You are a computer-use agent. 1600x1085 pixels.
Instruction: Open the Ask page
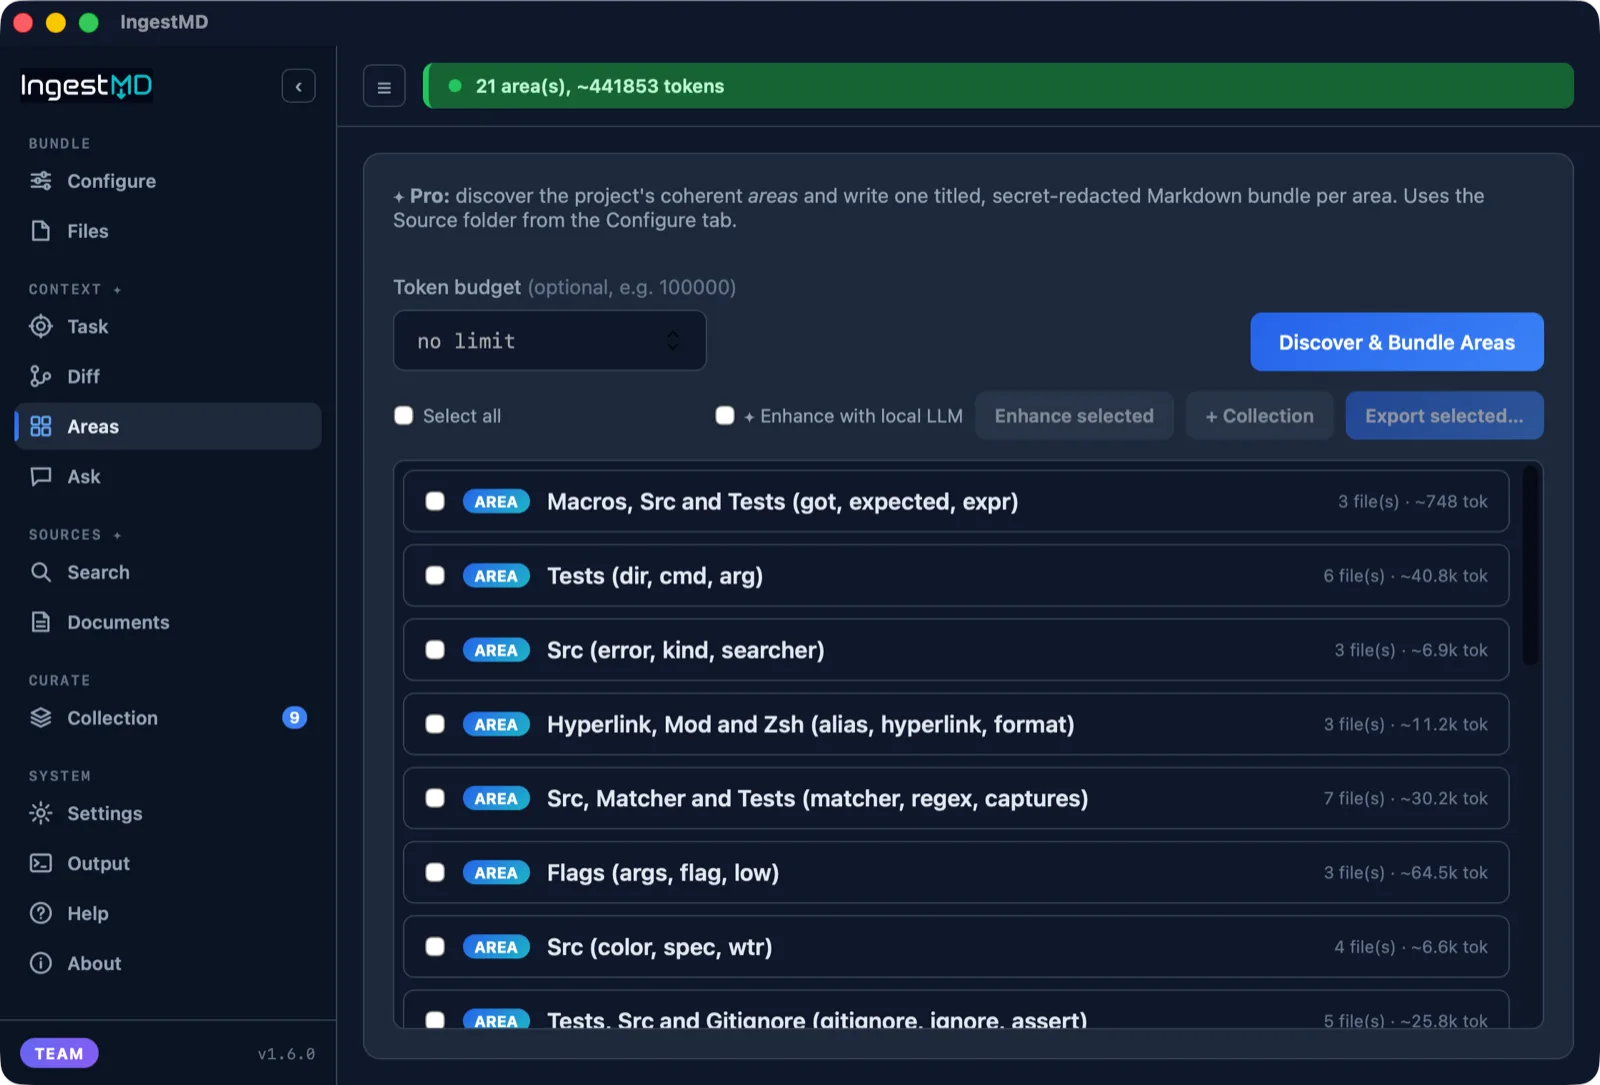[168, 477]
